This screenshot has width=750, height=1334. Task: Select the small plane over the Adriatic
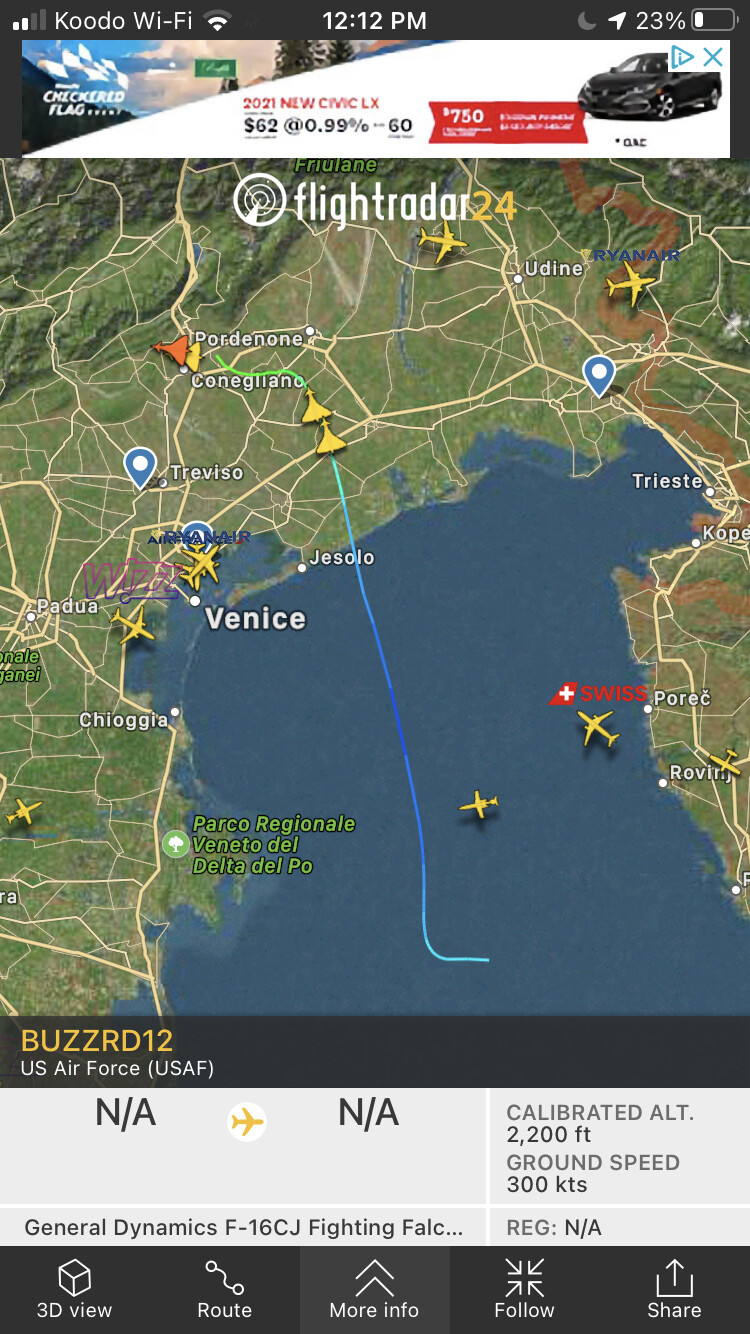479,804
